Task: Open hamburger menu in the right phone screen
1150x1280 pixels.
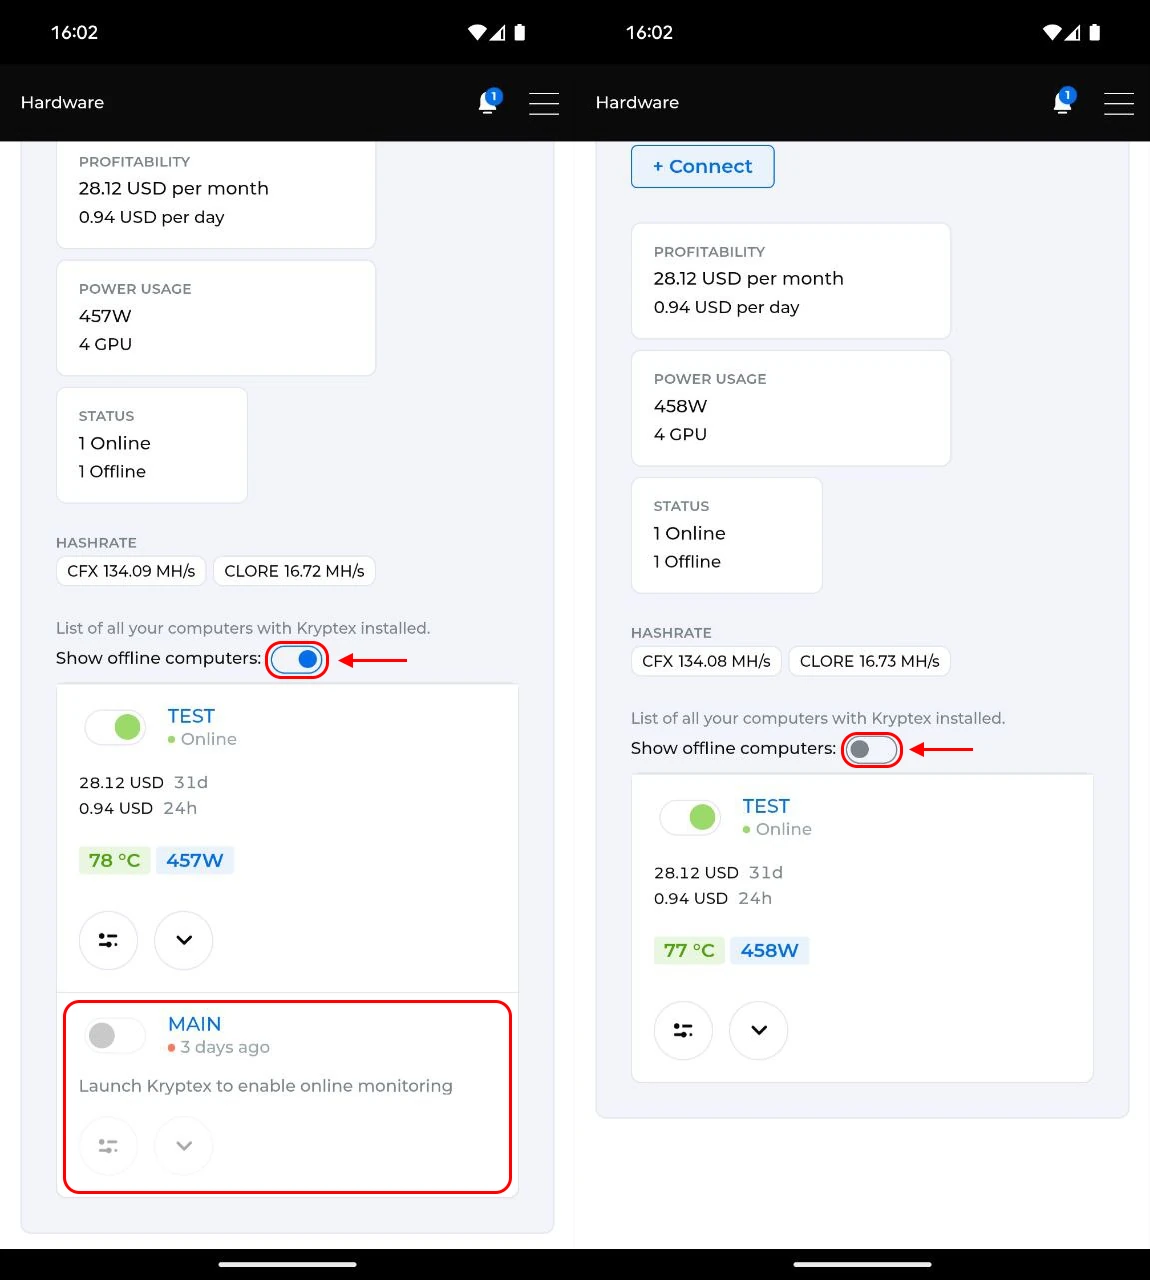Action: [1118, 103]
